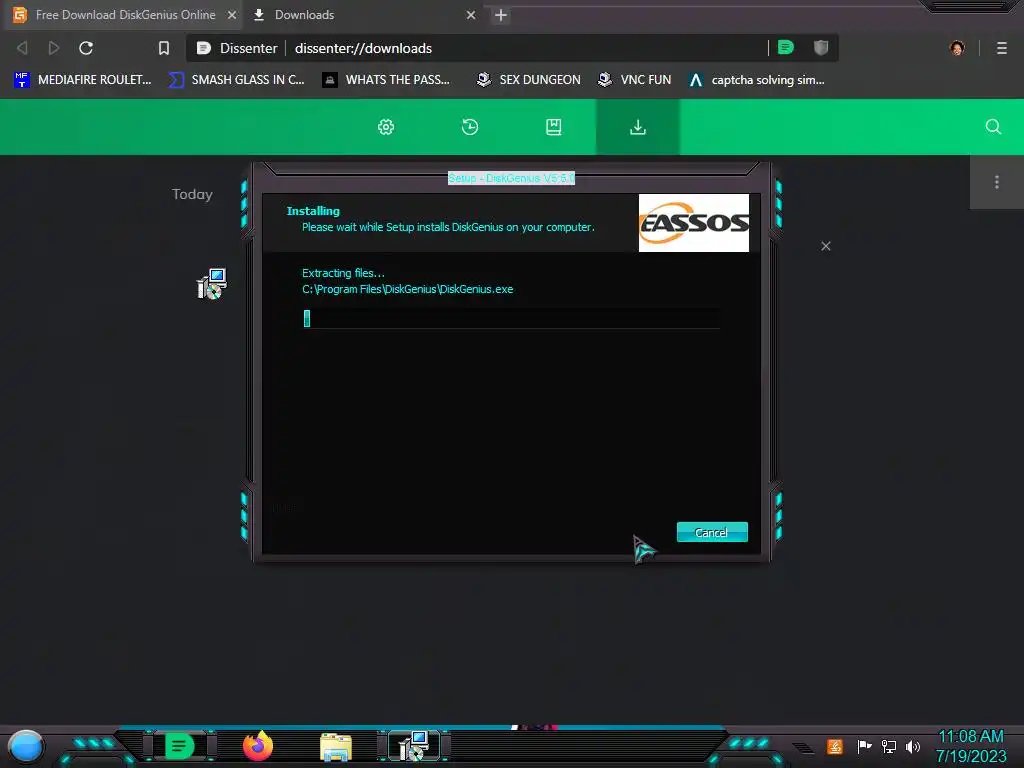Screen dimensions: 1024x768
Task: Click the Setup - DiskGenius title bar
Action: click(x=511, y=178)
